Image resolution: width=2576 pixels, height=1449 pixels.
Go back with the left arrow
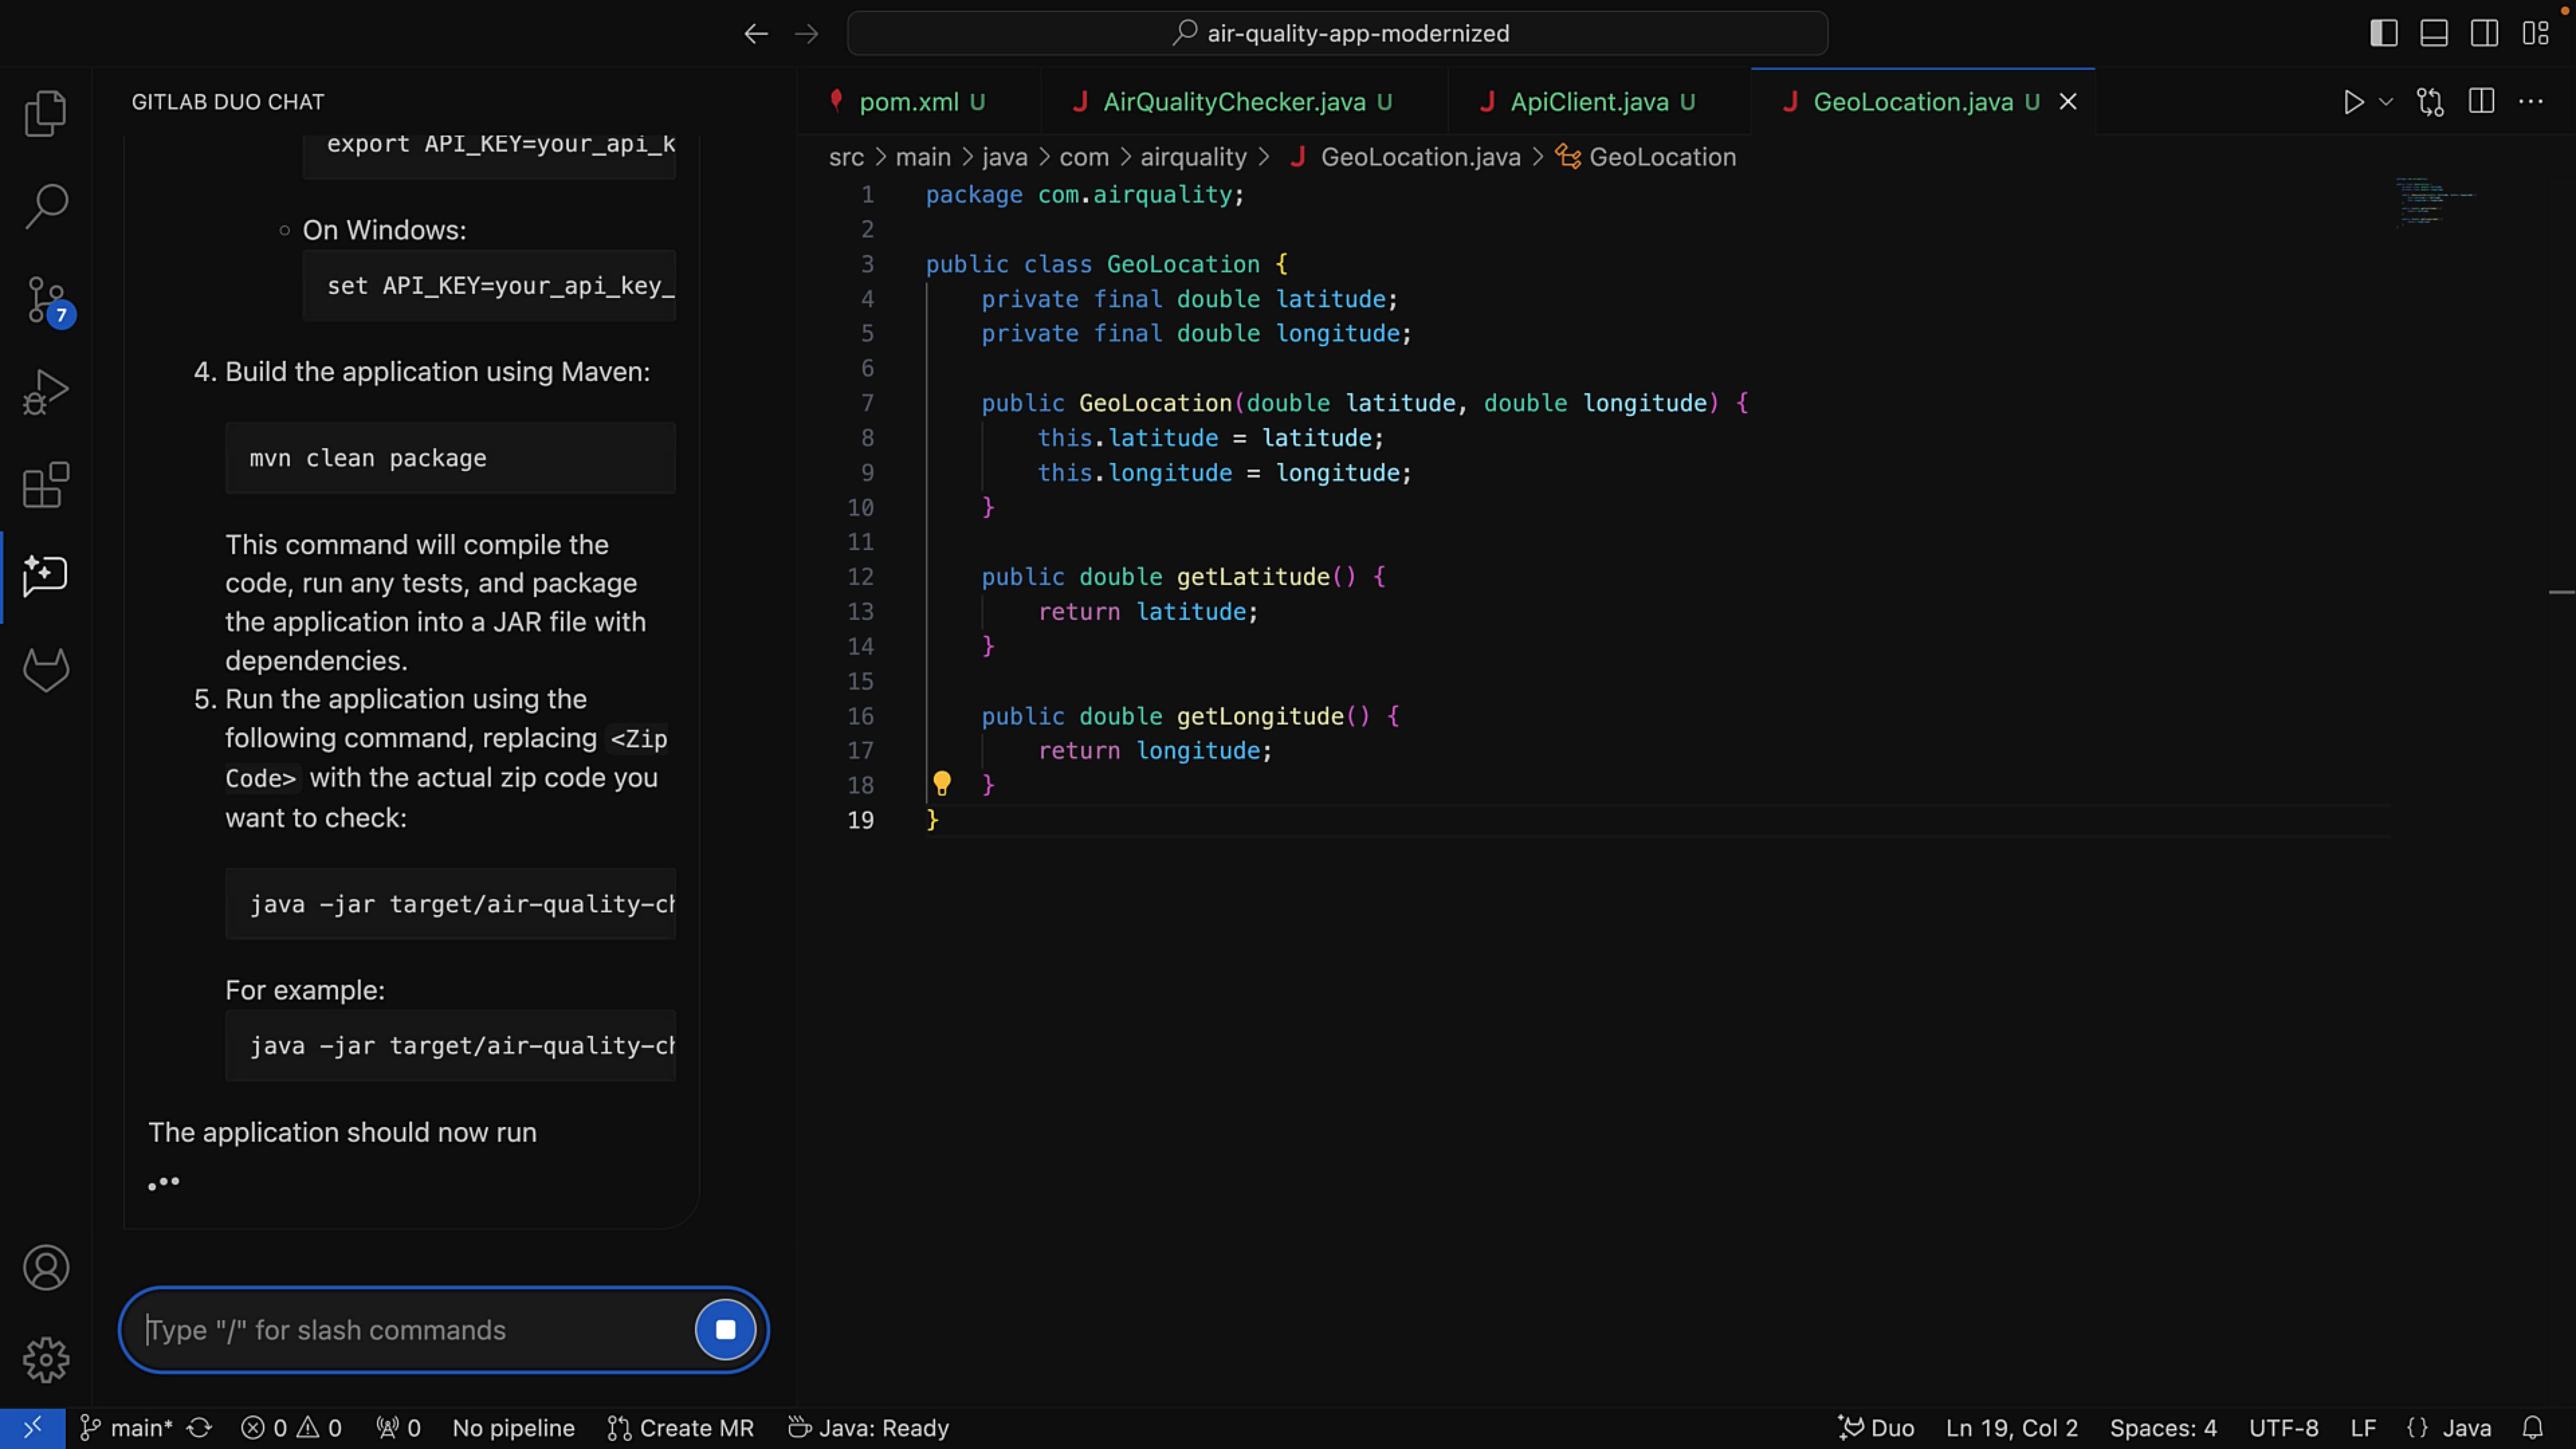[x=756, y=34]
